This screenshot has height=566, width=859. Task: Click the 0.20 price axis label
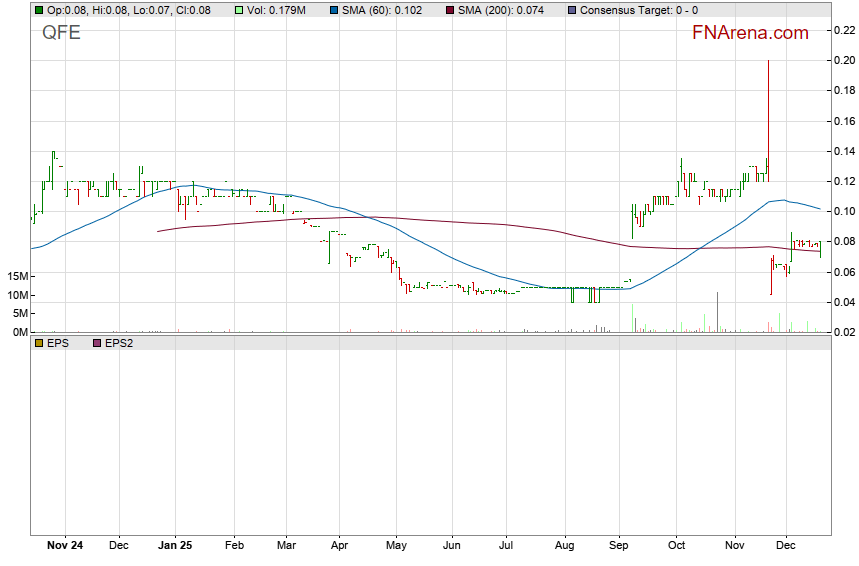pos(844,61)
